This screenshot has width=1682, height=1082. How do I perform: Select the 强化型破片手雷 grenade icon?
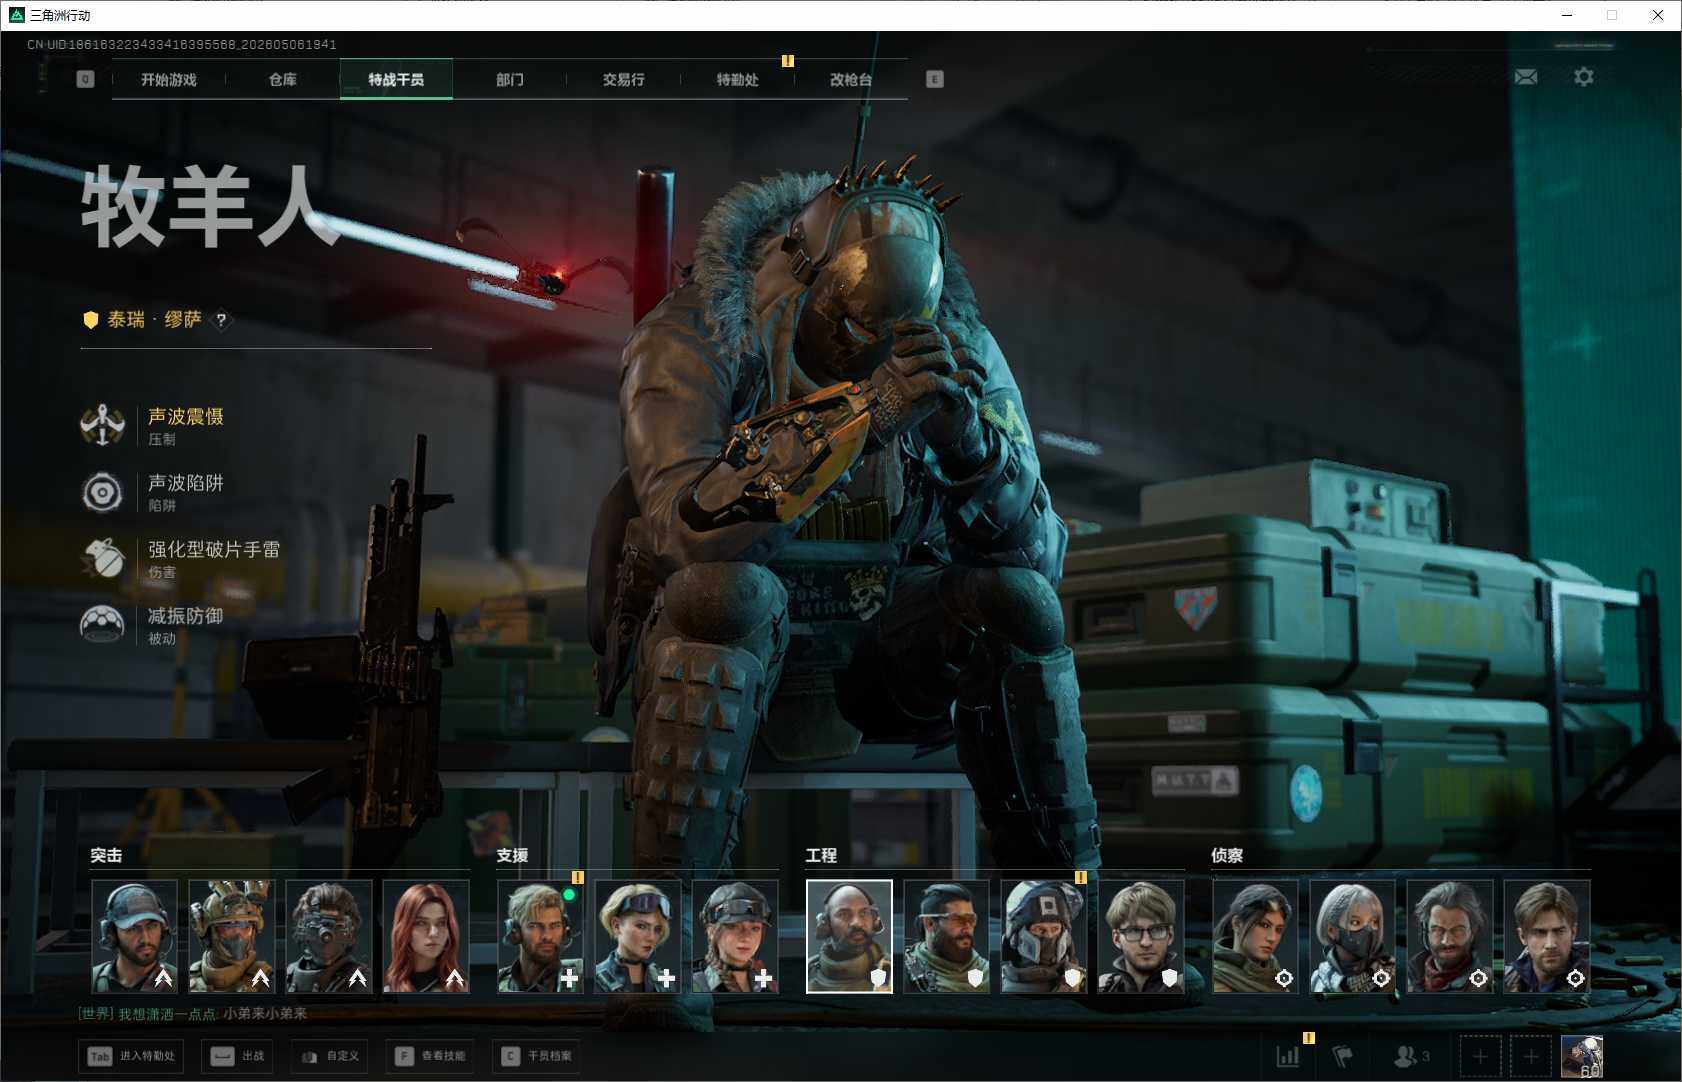tap(102, 558)
